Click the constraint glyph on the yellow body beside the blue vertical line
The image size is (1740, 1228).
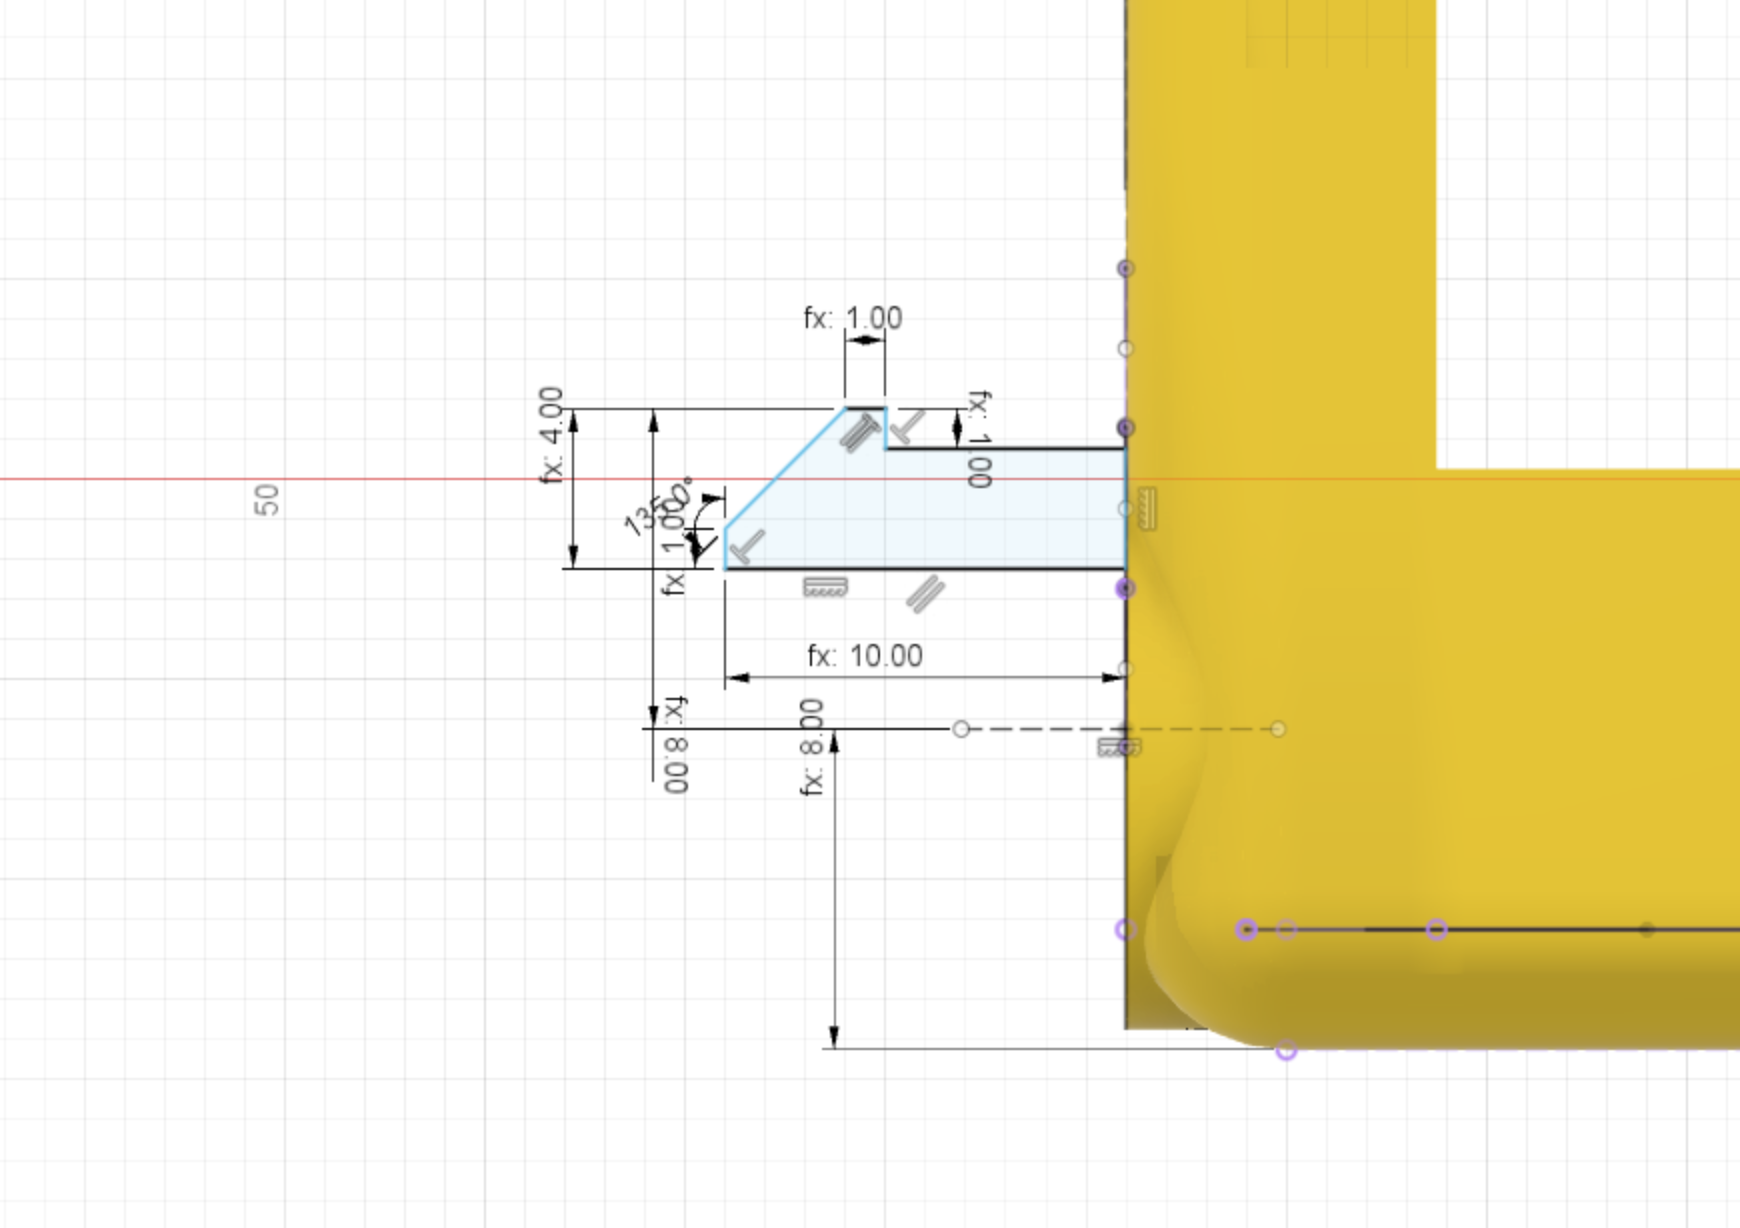tap(1146, 509)
